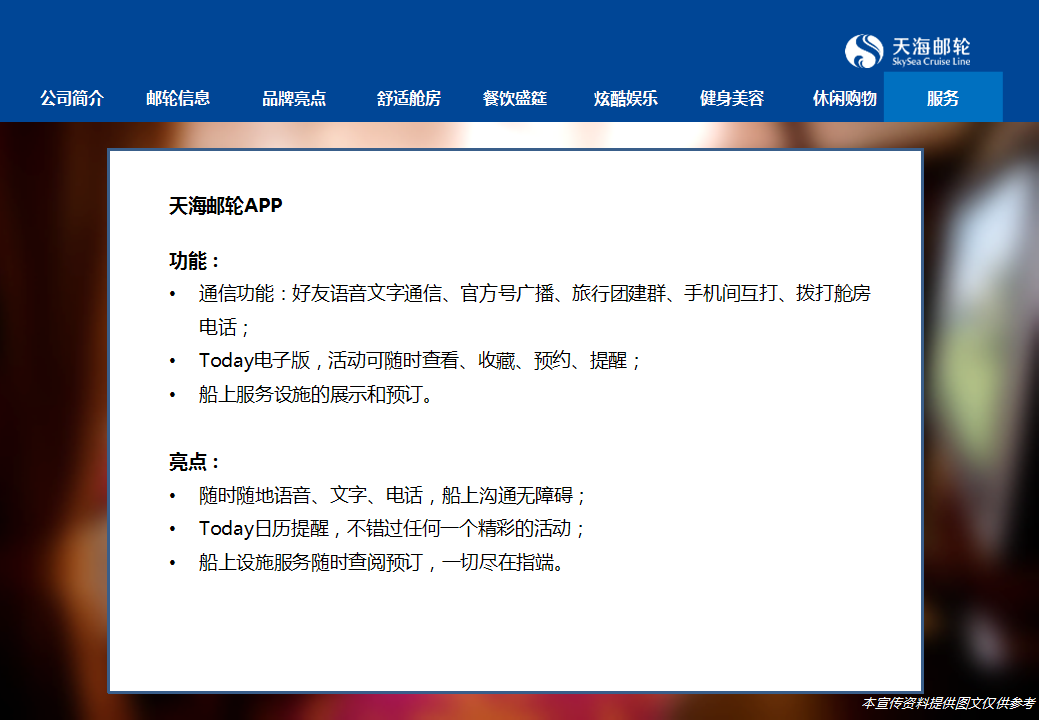The width and height of the screenshot is (1040, 720).
Task: Click the disclaimer 本宣传资料提供图文仅供参考
Action: click(948, 703)
